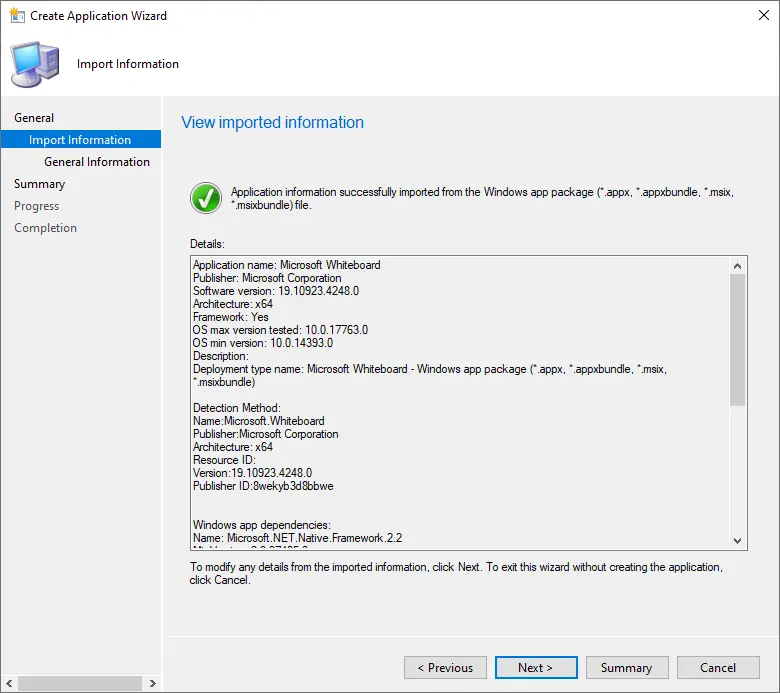This screenshot has height=693, width=780.
Task: Select the Progress step in sidebar
Action: click(36, 206)
